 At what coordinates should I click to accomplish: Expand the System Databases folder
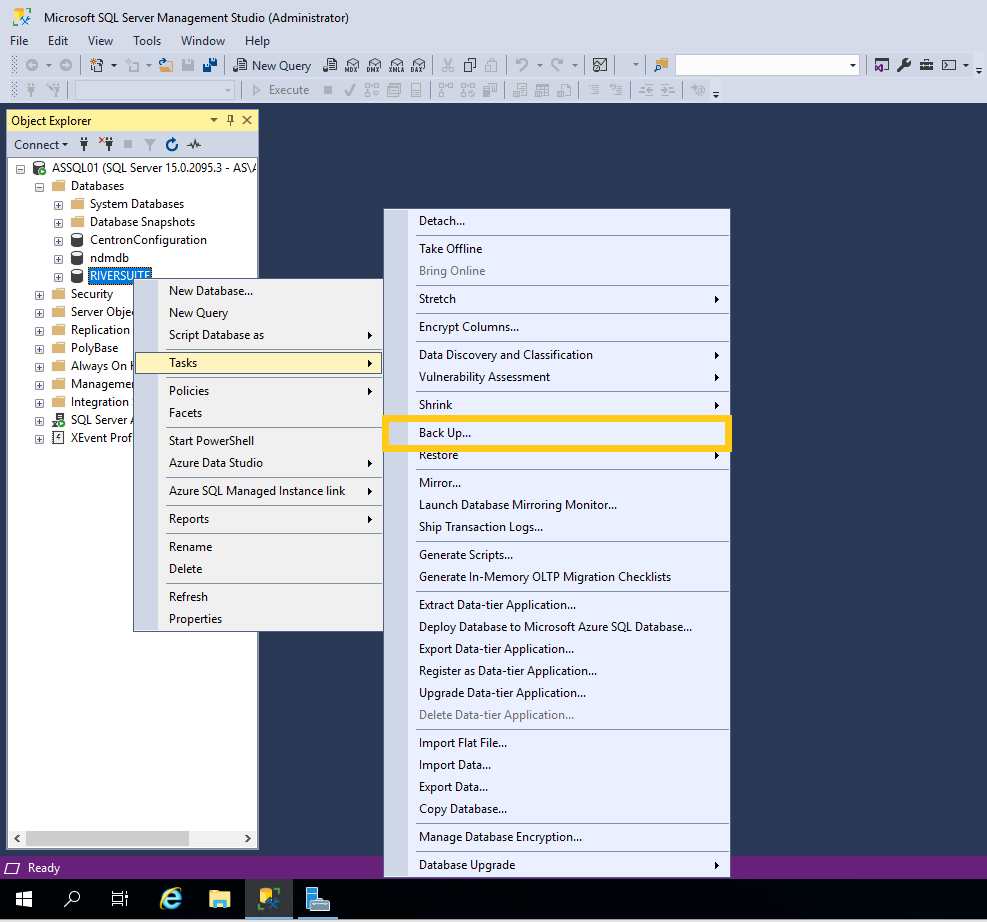click(x=58, y=204)
